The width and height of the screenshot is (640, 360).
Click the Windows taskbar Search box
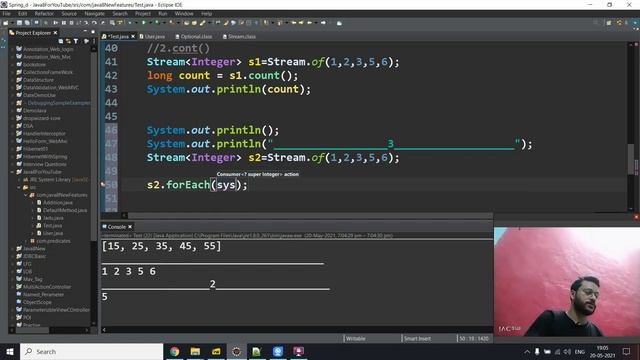pos(91,351)
